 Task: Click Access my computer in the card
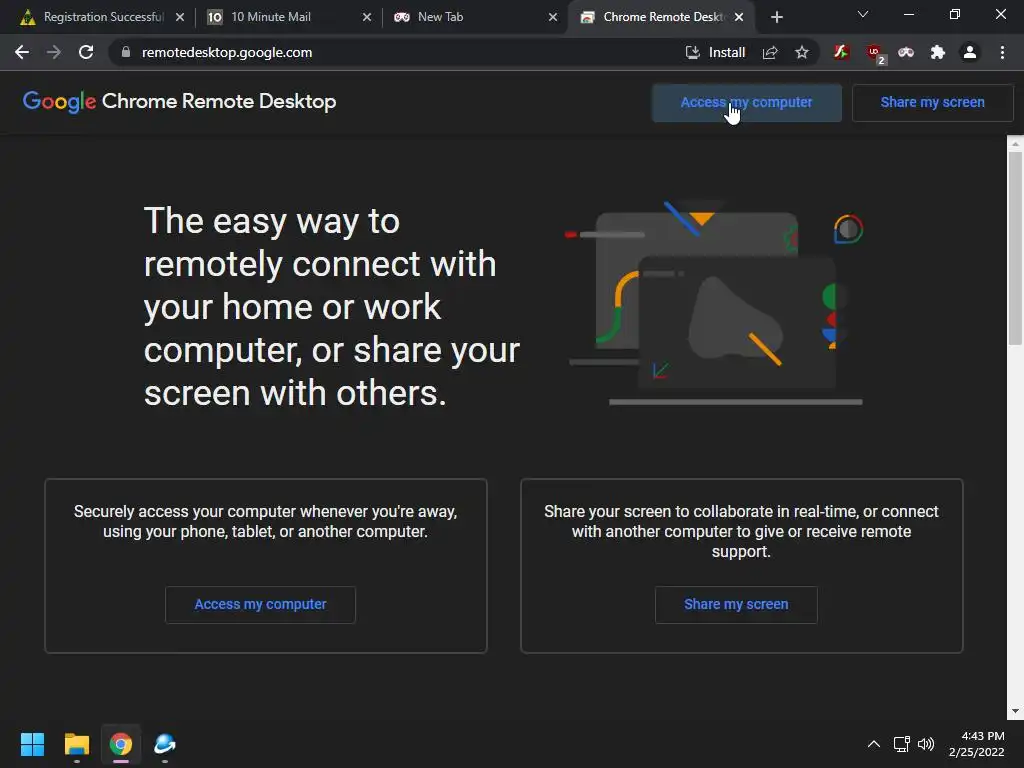tap(261, 605)
